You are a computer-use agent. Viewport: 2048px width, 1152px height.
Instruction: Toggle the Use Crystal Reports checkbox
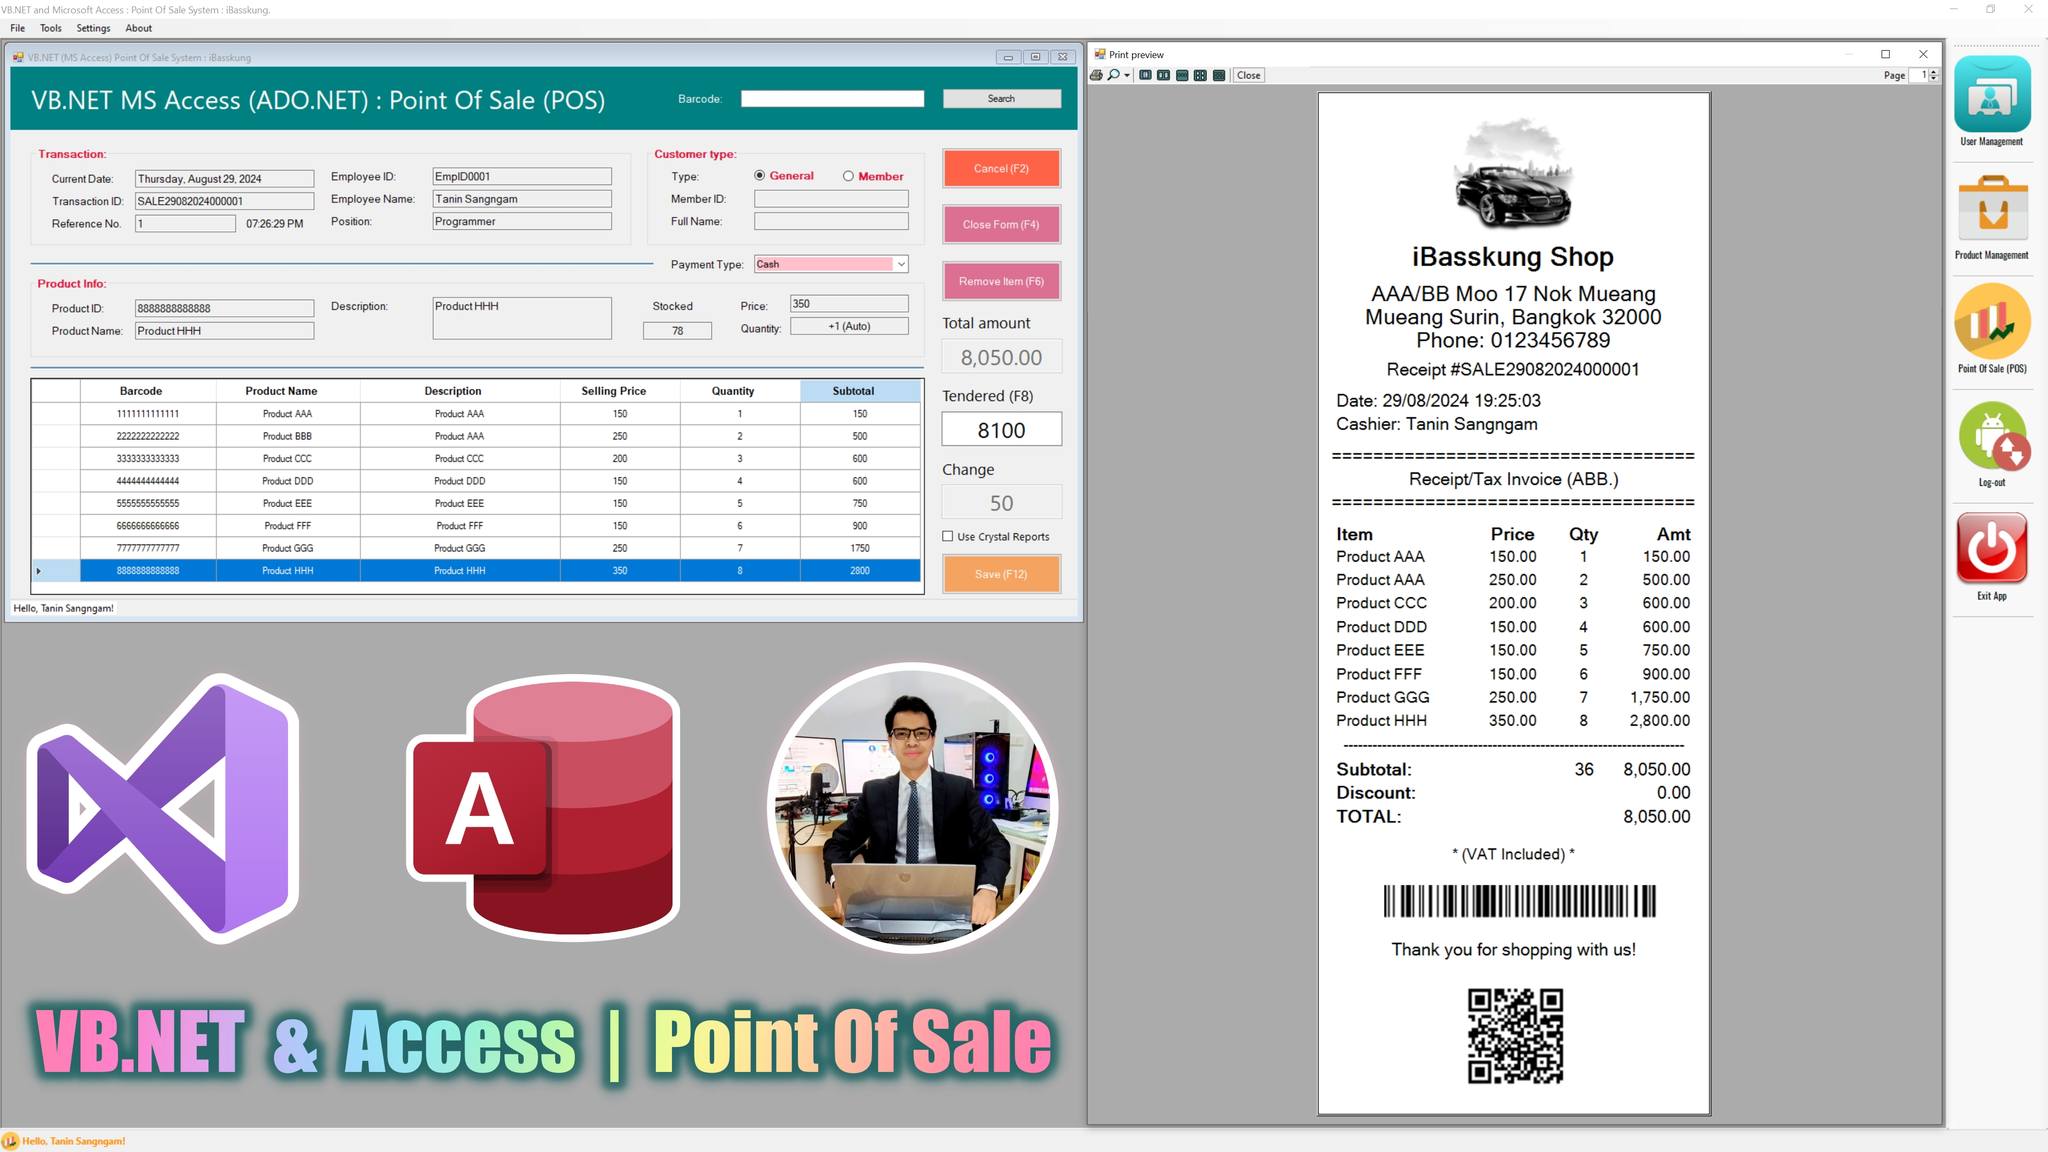click(x=948, y=537)
